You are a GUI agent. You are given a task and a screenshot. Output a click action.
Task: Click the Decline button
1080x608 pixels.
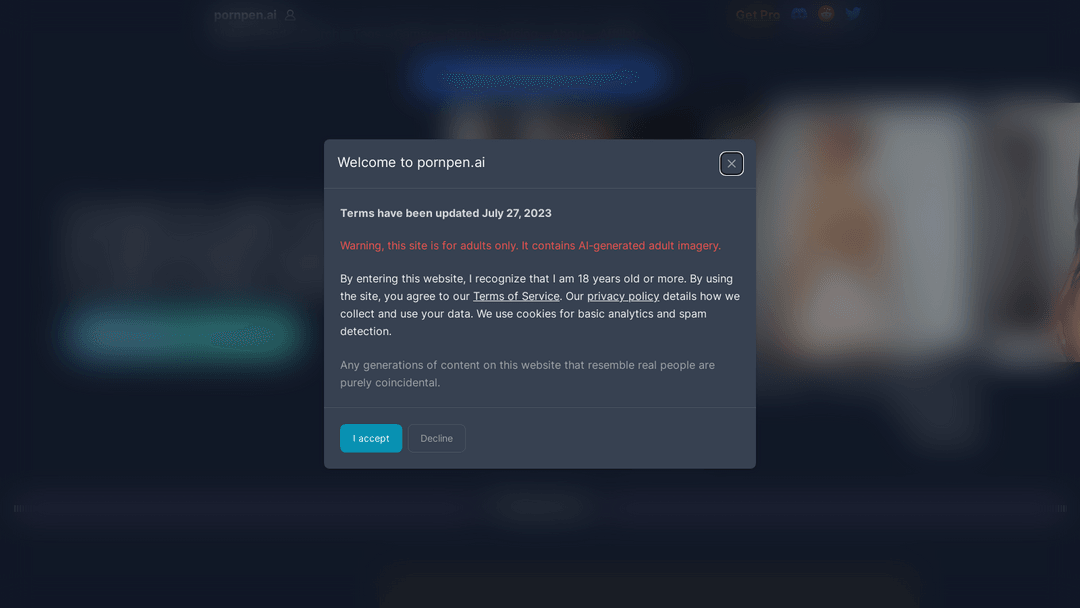[436, 438]
